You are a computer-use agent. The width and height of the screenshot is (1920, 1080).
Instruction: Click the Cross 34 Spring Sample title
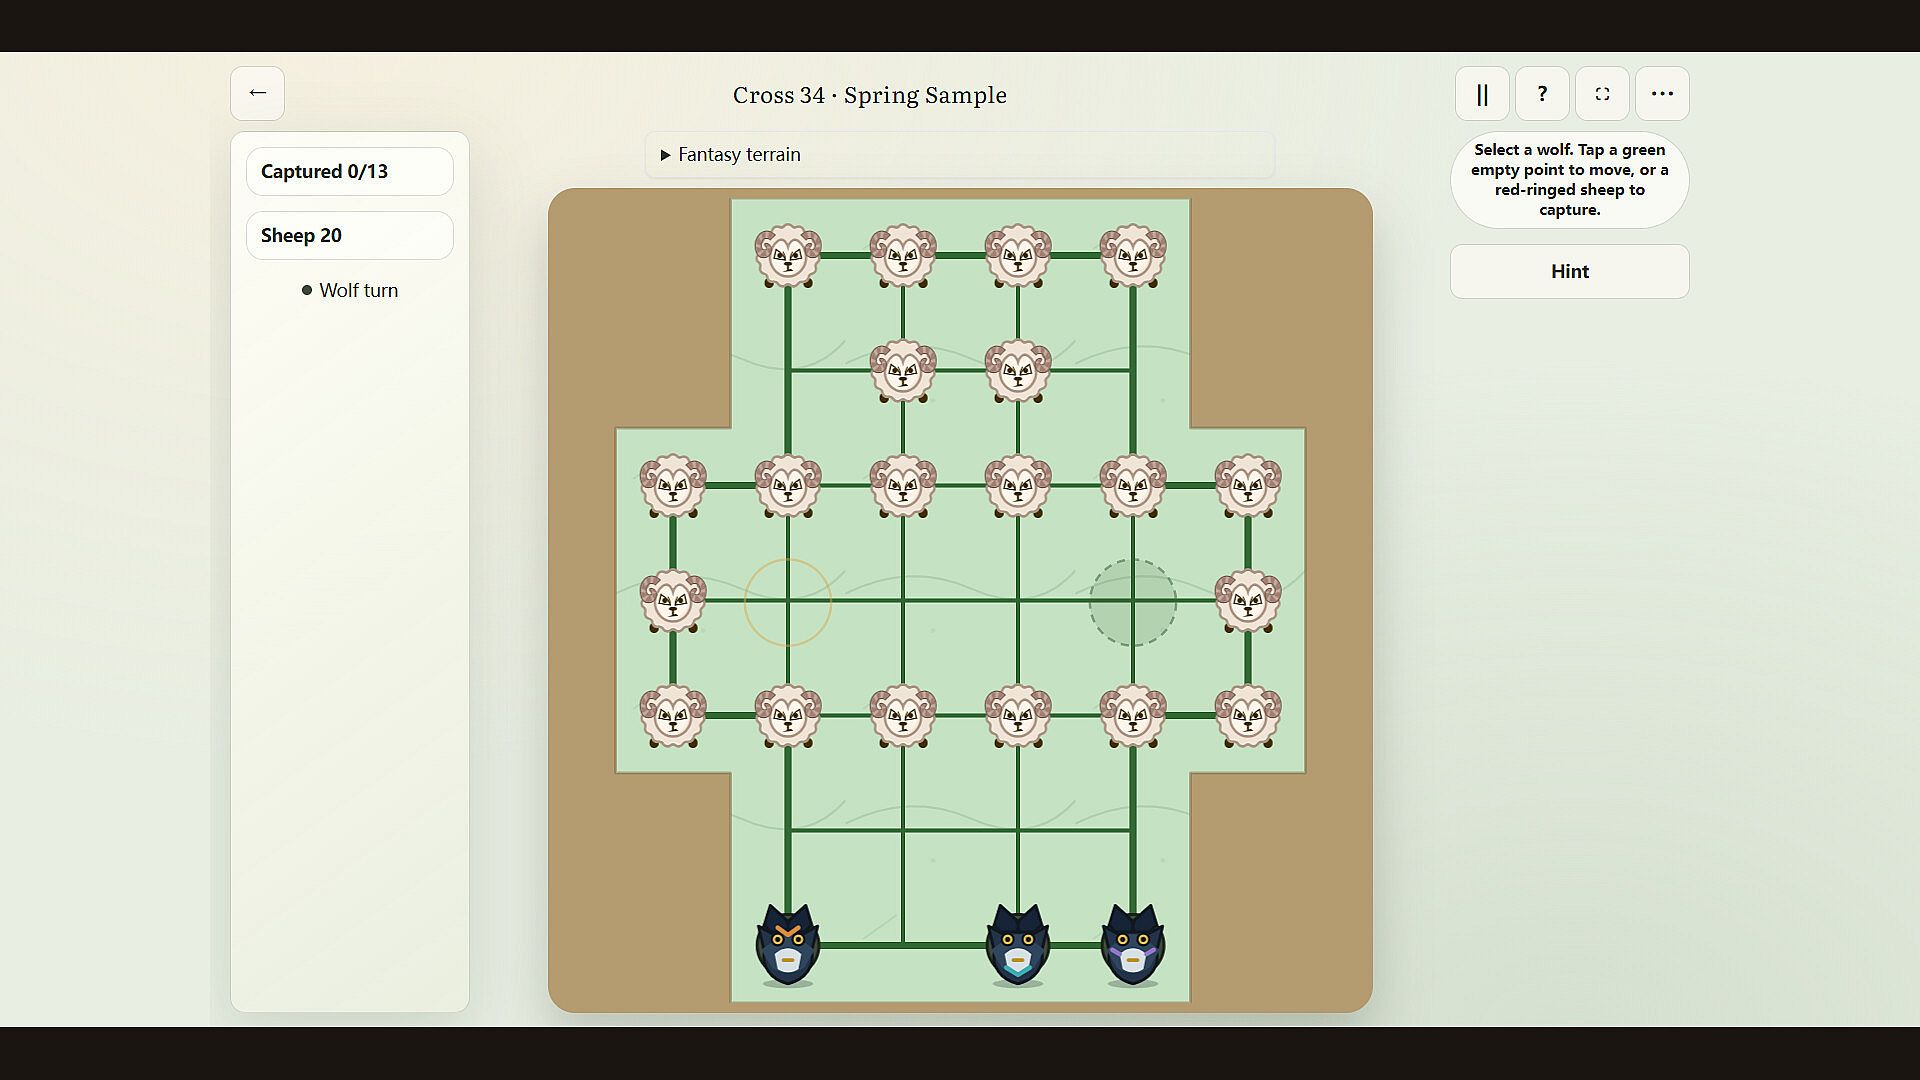(869, 95)
